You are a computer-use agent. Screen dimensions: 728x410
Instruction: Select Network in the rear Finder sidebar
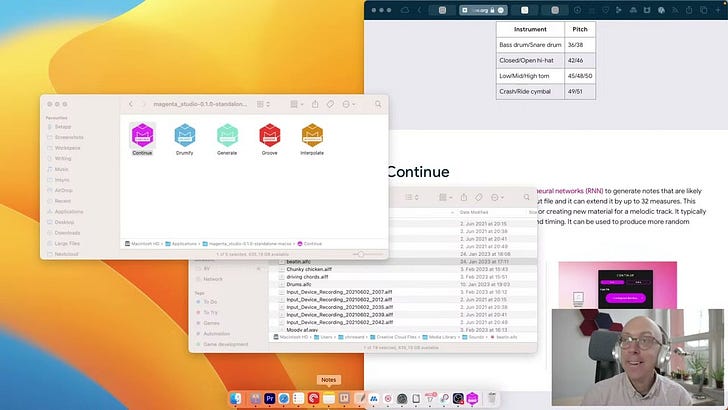point(209,279)
